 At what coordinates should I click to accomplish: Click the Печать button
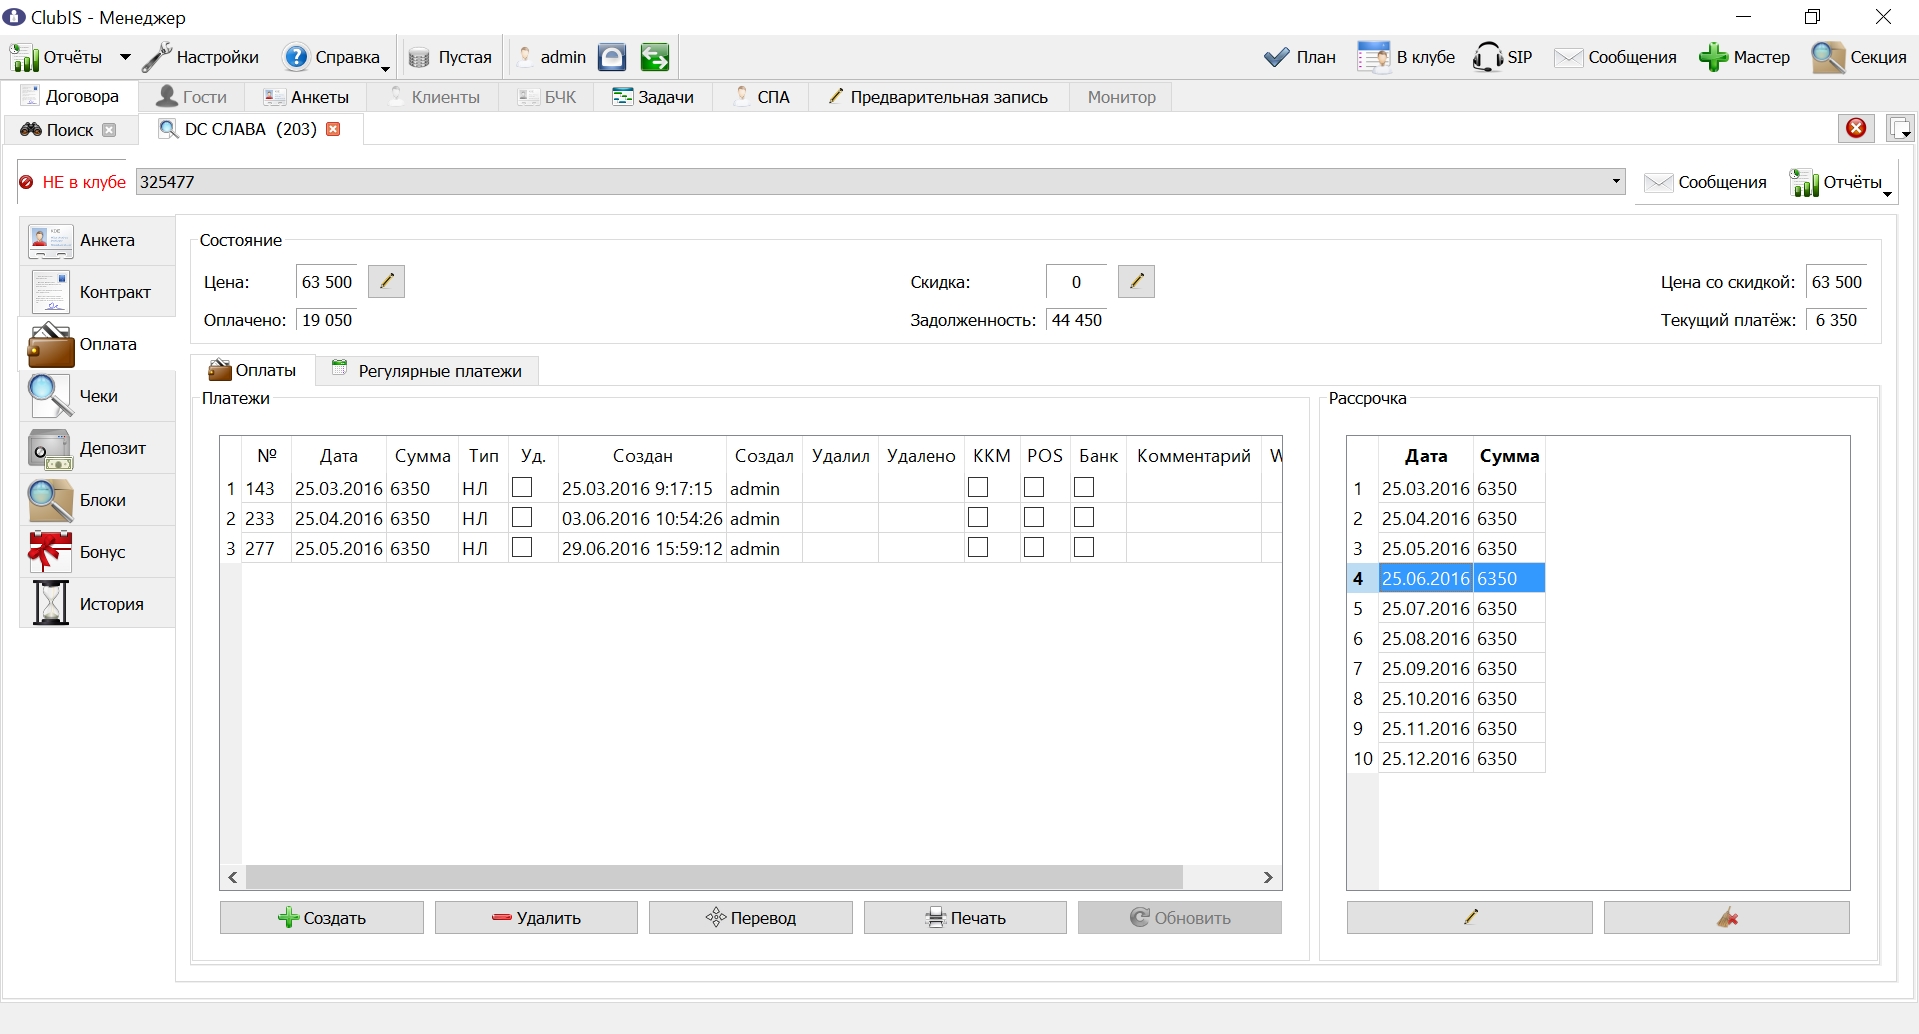point(965,918)
